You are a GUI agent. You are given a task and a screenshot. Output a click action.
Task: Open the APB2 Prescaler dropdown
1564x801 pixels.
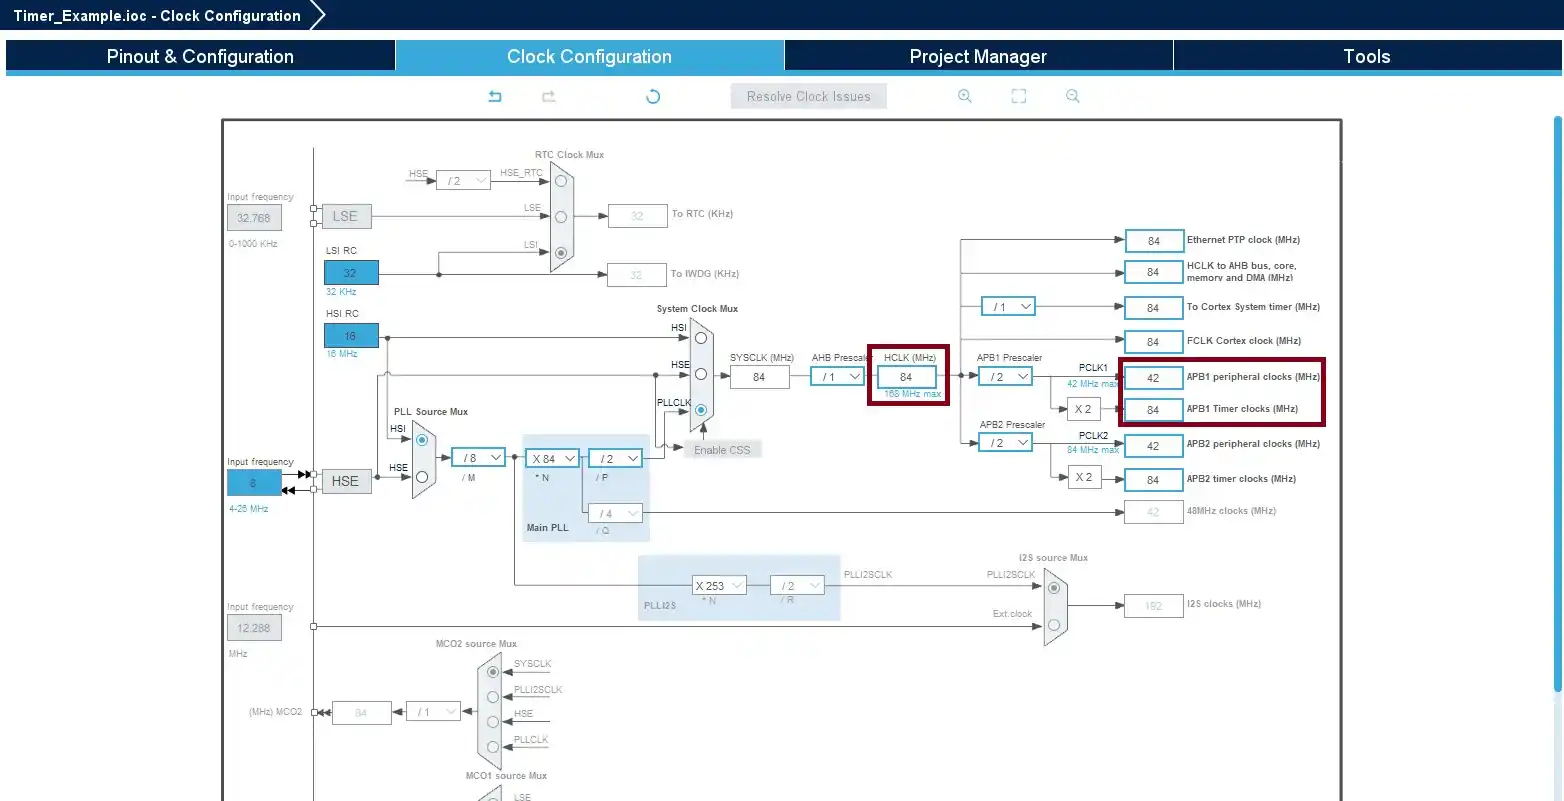pos(1005,442)
